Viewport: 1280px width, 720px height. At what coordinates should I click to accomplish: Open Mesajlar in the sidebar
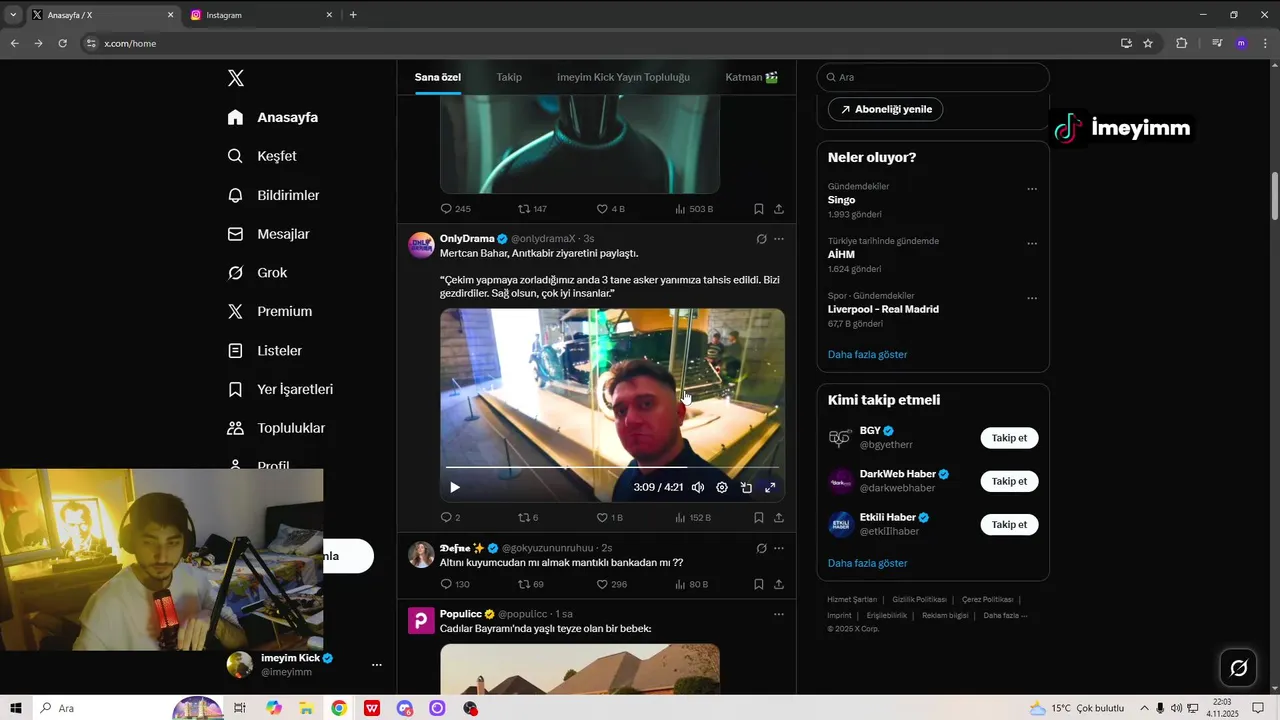268,234
